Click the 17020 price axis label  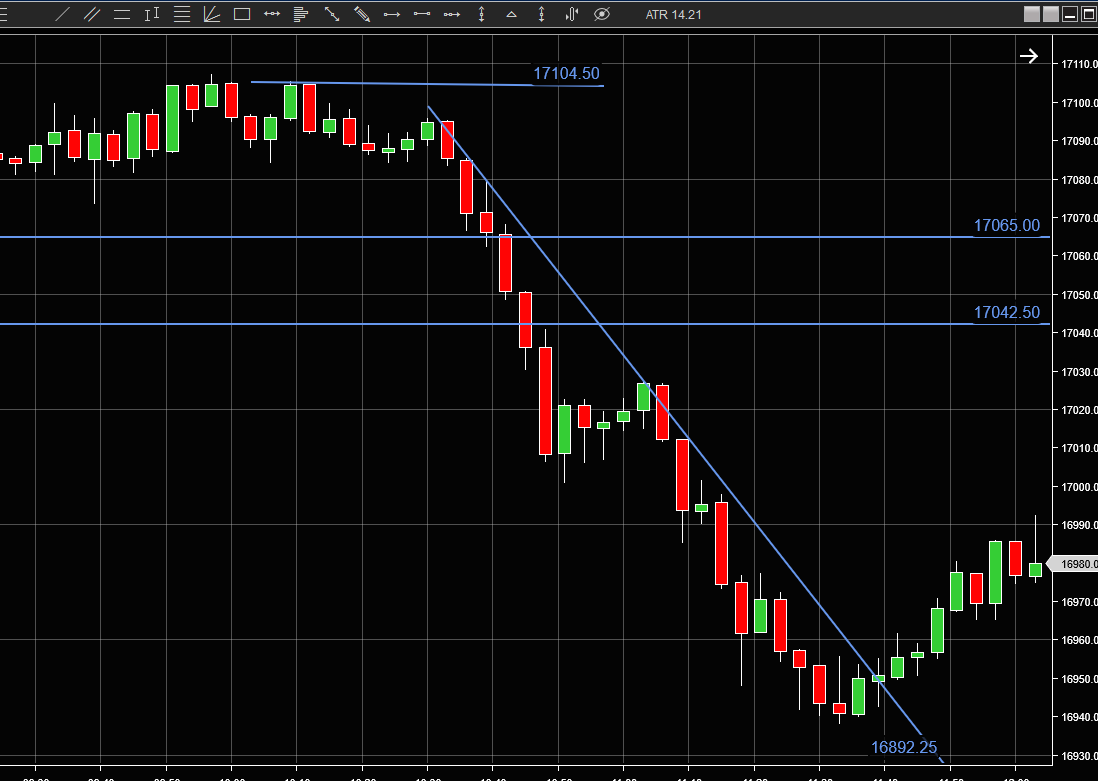pyautogui.click(x=1079, y=410)
